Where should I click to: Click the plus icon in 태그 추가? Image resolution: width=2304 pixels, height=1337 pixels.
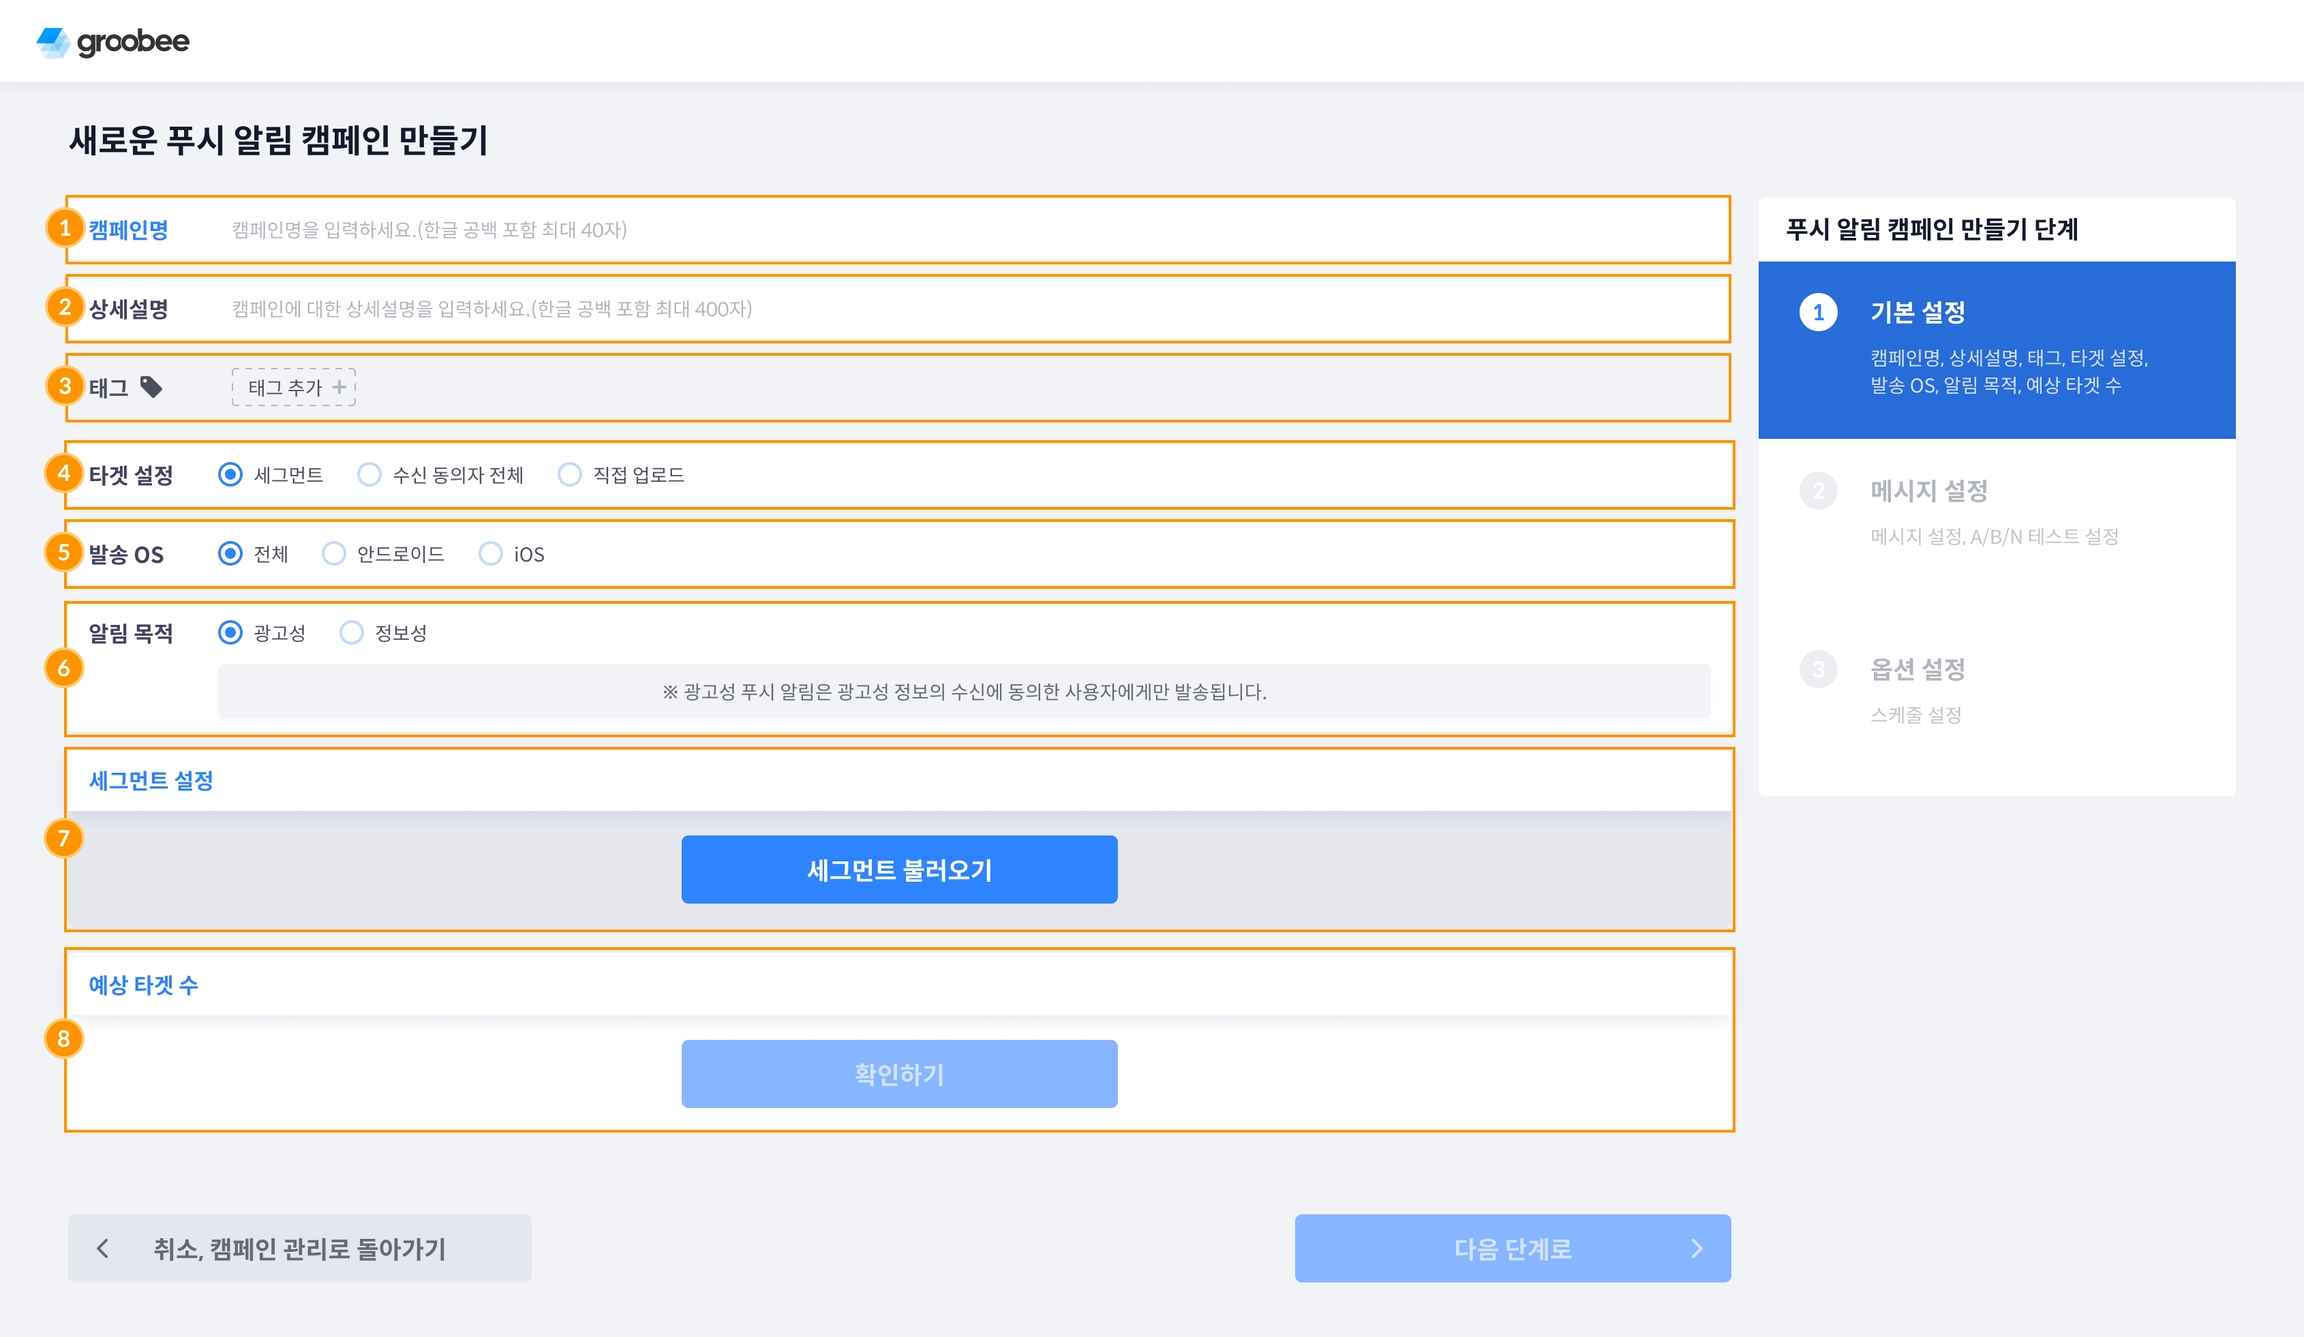point(340,387)
